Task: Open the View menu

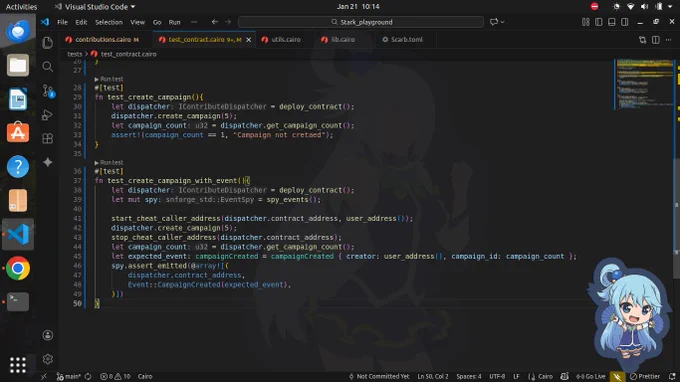Action: (137, 22)
